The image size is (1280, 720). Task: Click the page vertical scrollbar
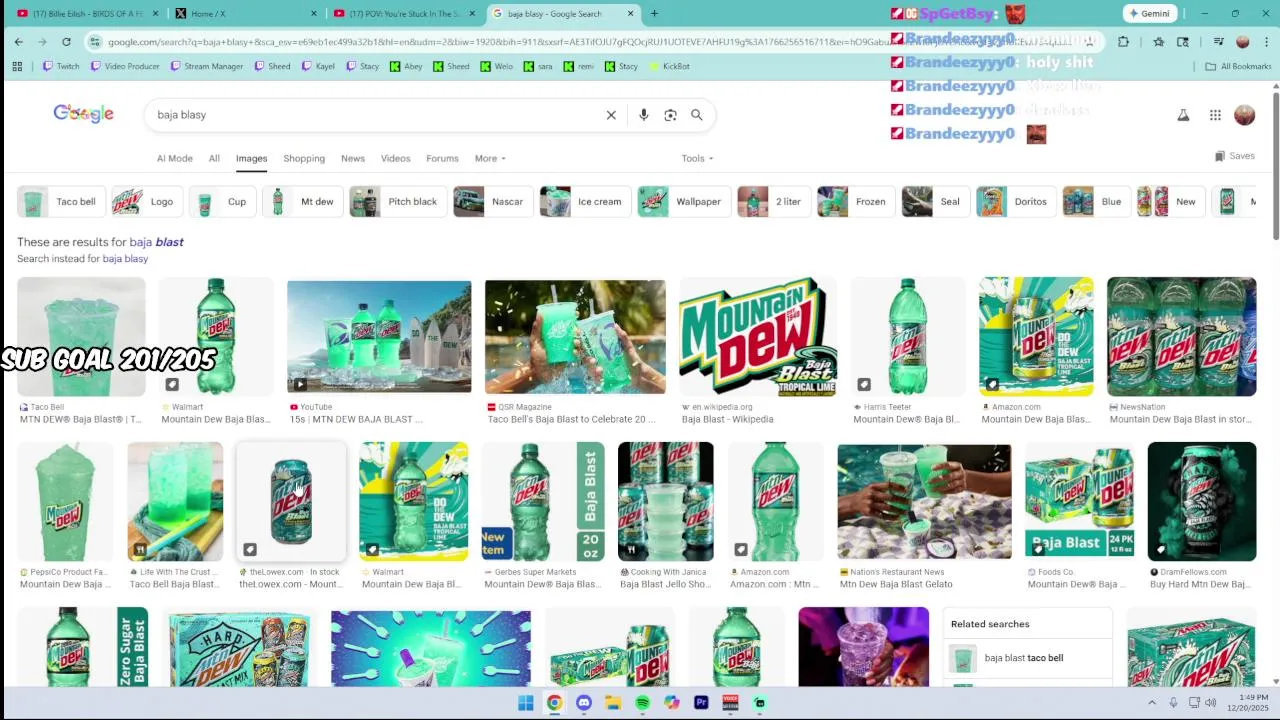tap(1276, 165)
